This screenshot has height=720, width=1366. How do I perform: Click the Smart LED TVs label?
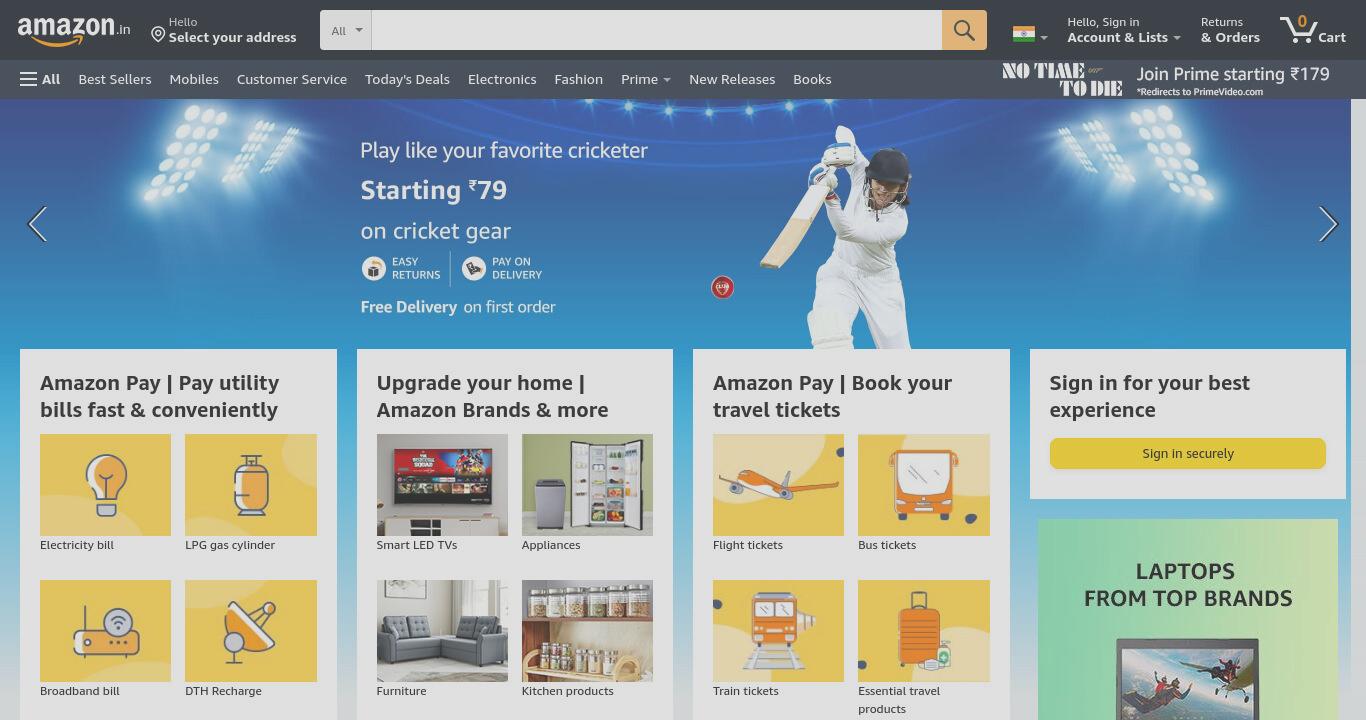(x=417, y=545)
